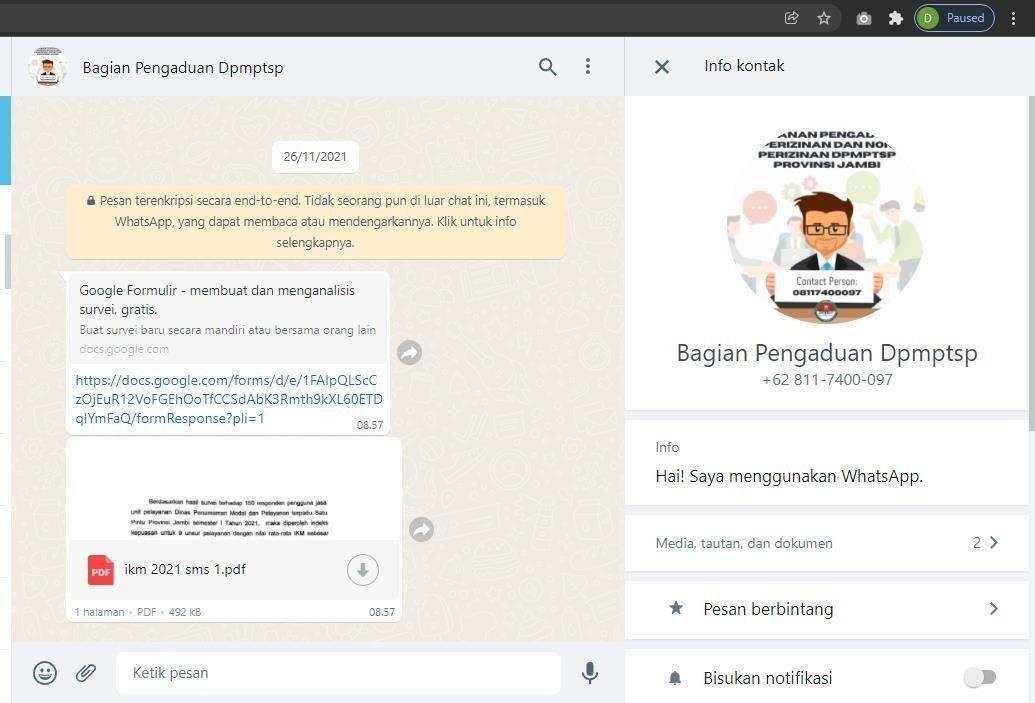This screenshot has width=1035, height=703.
Task: Toggle Bisukan notifikasi switch
Action: pyautogui.click(x=980, y=677)
